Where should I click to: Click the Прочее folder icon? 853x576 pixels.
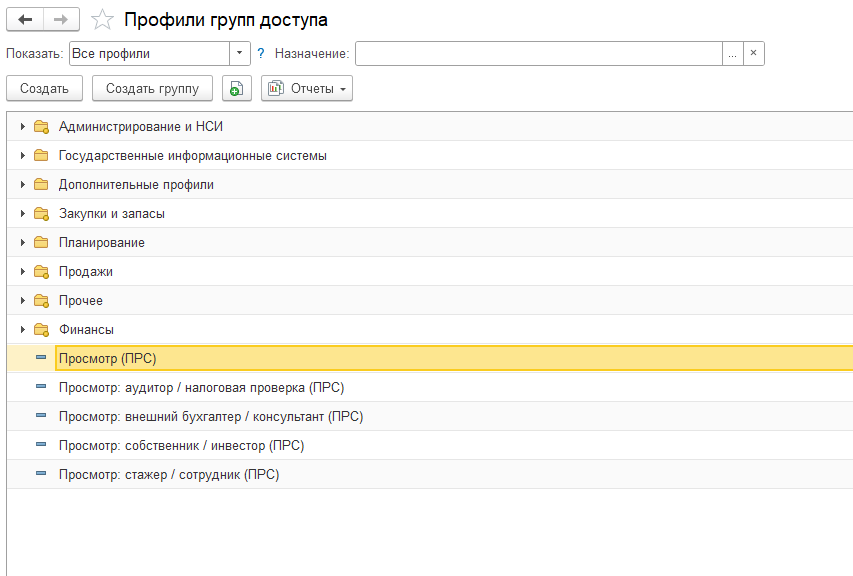[x=41, y=301]
